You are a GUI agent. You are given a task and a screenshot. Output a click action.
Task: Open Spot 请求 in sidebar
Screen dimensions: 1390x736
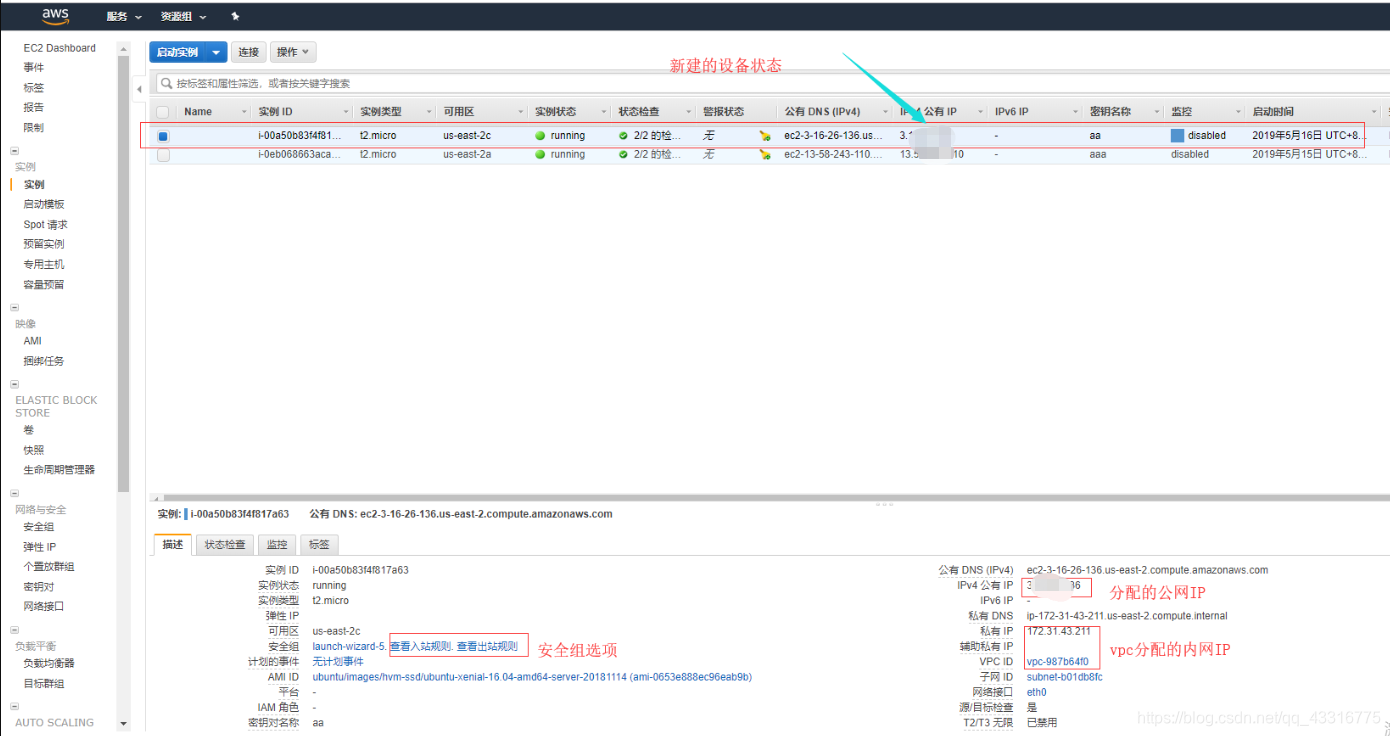pos(45,224)
